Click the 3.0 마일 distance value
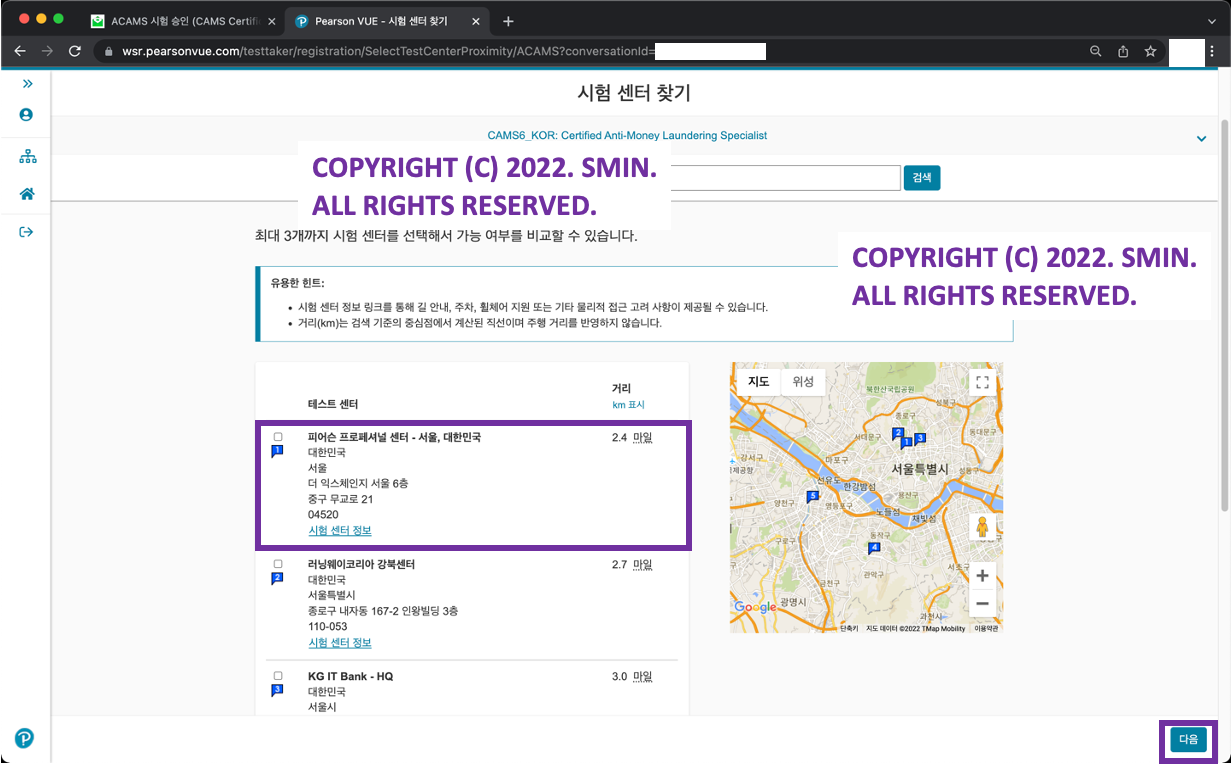The height and width of the screenshot is (764, 1232). pos(632,676)
